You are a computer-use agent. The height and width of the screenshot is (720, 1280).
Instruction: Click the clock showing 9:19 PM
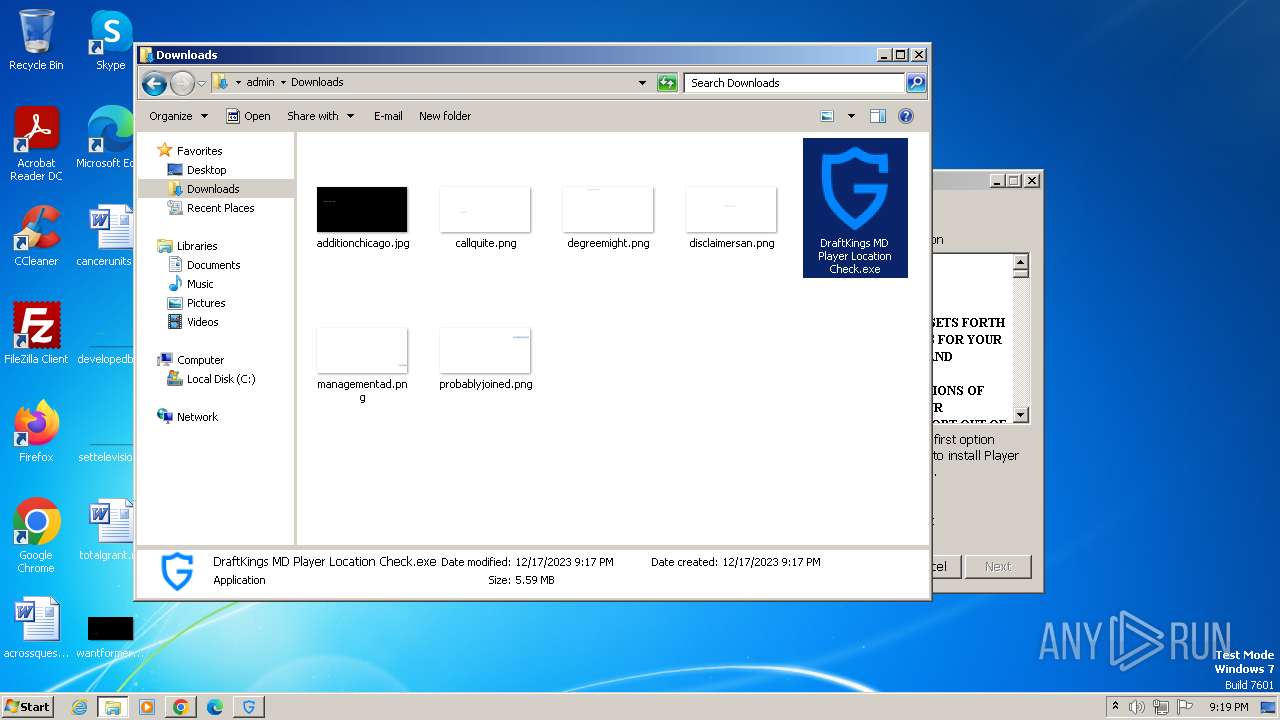[x=1228, y=707]
